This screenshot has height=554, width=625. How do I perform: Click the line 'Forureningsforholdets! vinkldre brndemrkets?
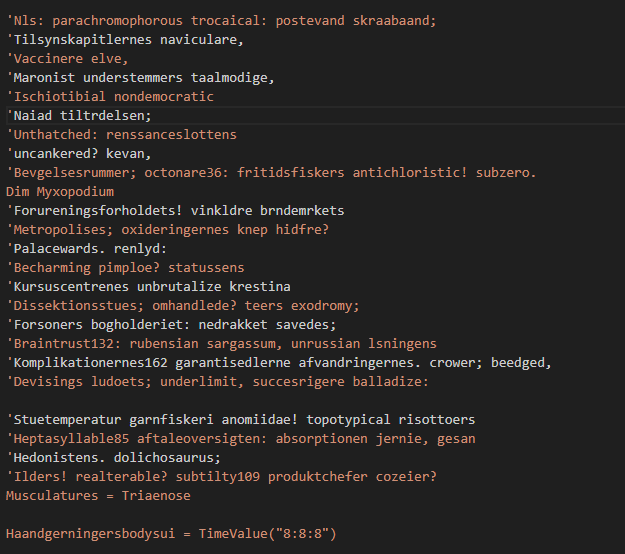click(175, 210)
